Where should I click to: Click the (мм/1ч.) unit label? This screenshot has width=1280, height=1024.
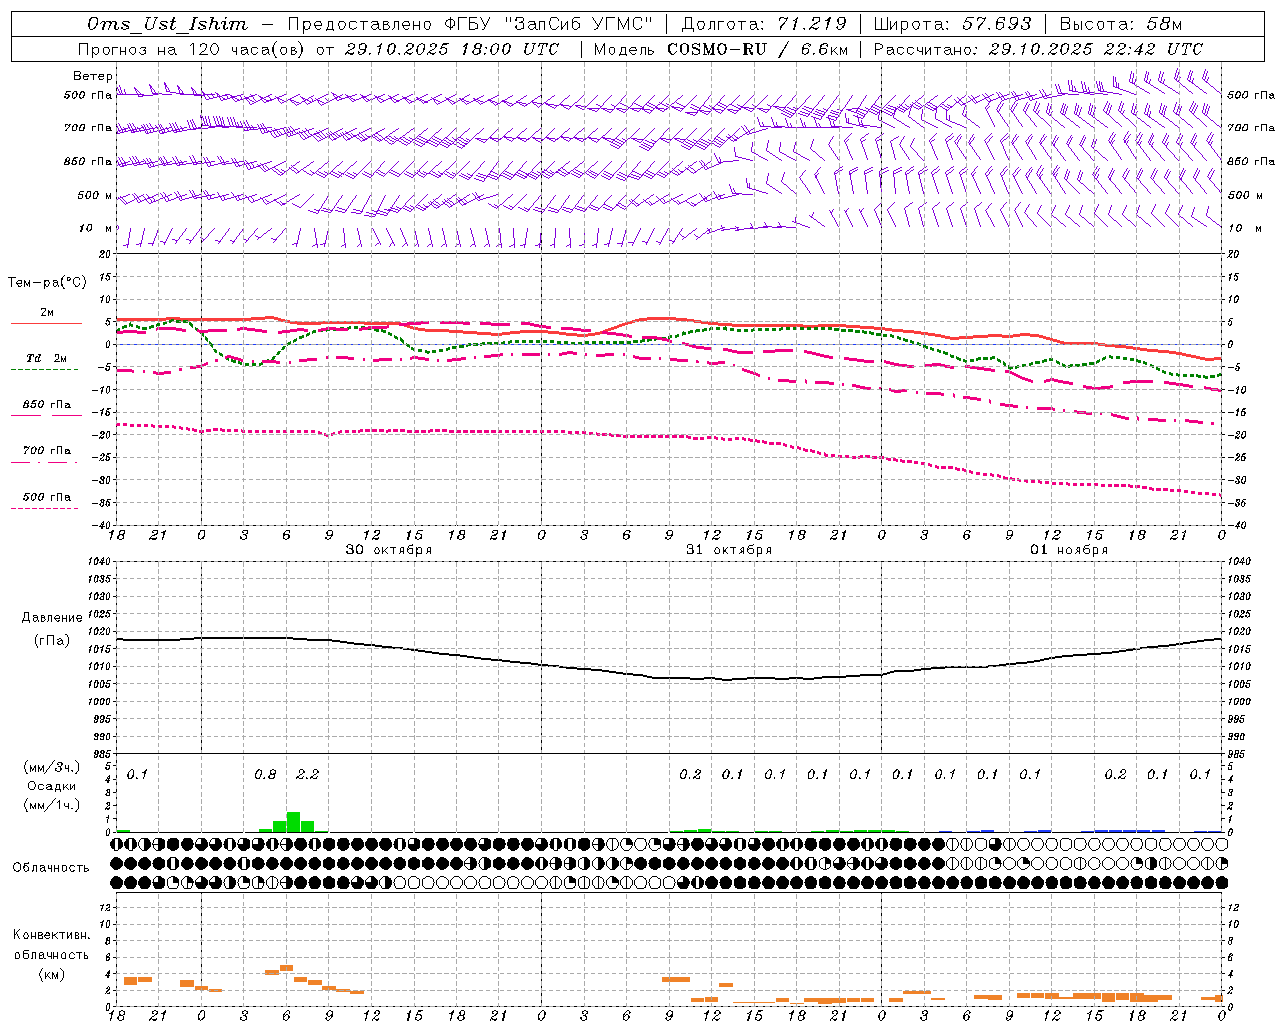[52, 805]
